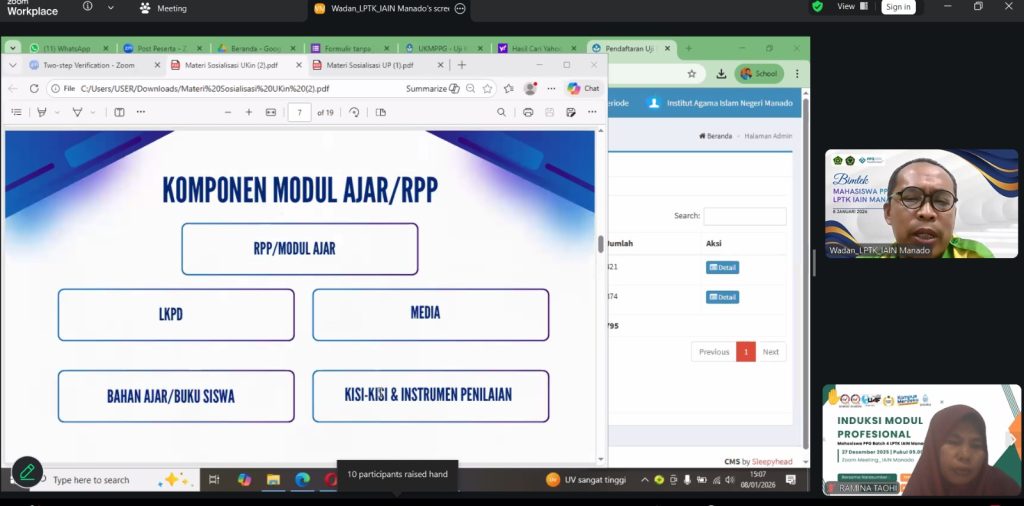The height and width of the screenshot is (506, 1024).
Task: Click the Chrome downloads icon
Action: coord(721,73)
